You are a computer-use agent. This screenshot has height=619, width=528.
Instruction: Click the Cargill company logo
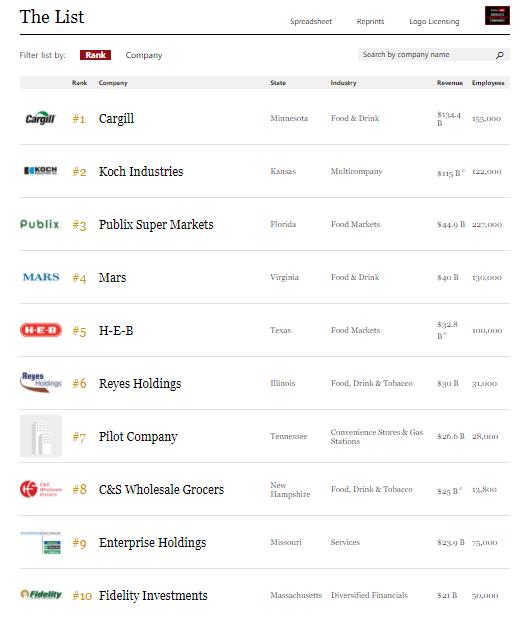pyautogui.click(x=40, y=118)
